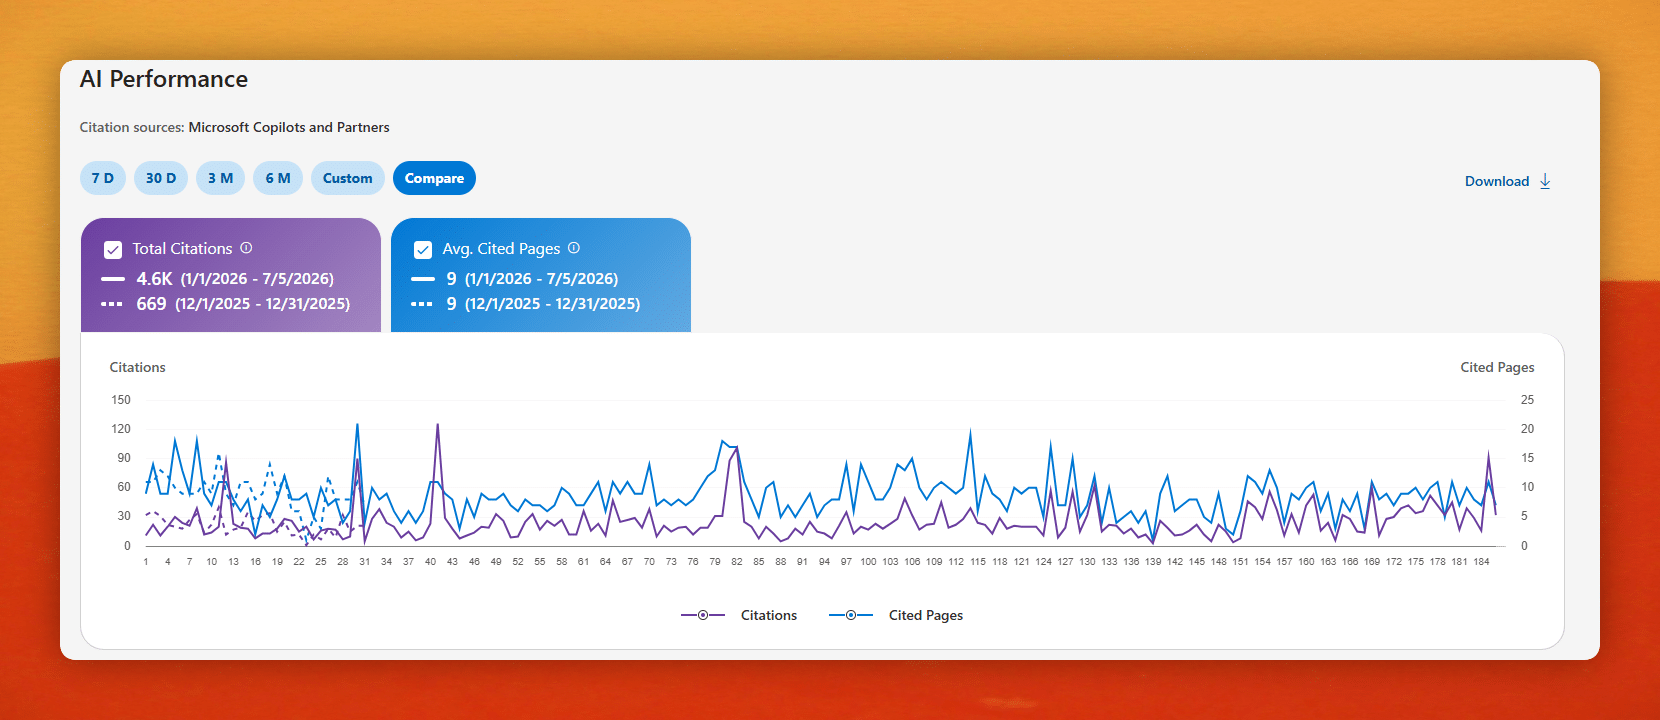Screen dimensions: 1660x720
Task: Open the Custom date range option
Action: click(x=348, y=178)
